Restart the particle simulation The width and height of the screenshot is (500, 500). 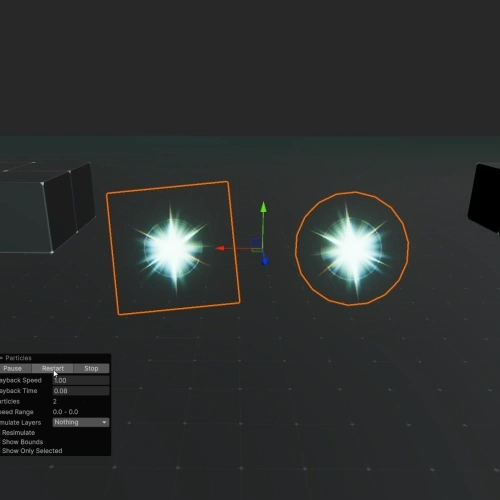point(53,368)
